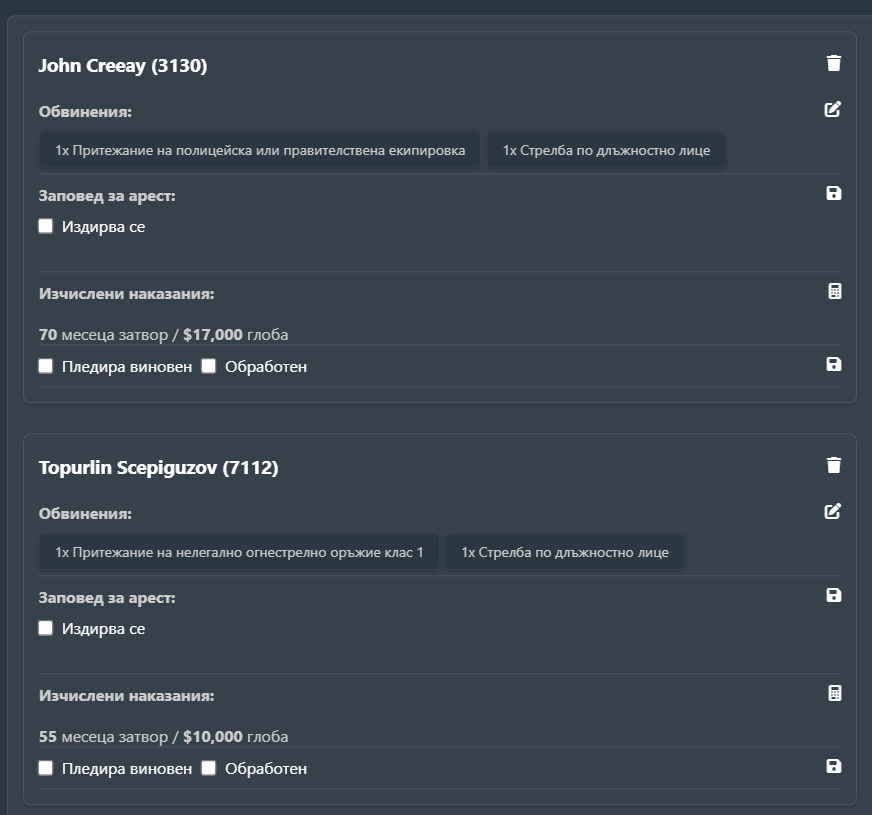Save John Creeay's arrest warrant section
872x815 pixels.
pos(834,193)
